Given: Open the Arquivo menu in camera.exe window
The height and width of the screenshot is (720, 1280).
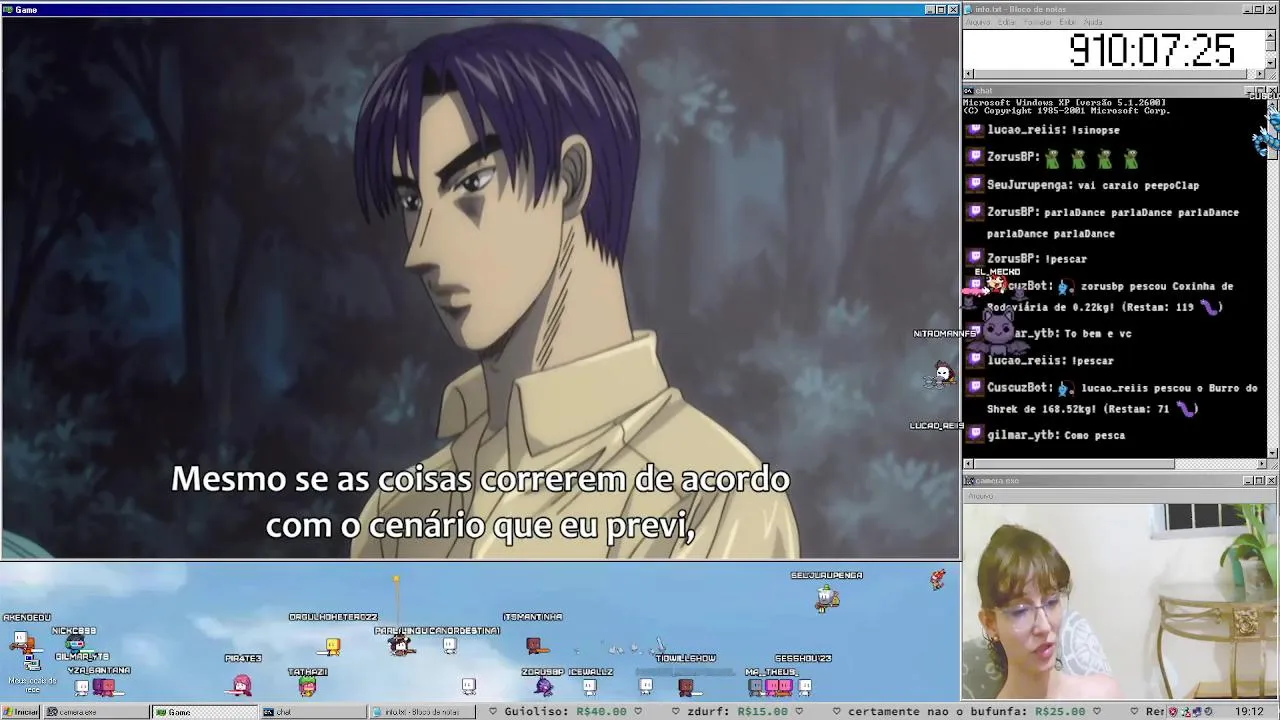Looking at the screenshot, I should pos(980,496).
